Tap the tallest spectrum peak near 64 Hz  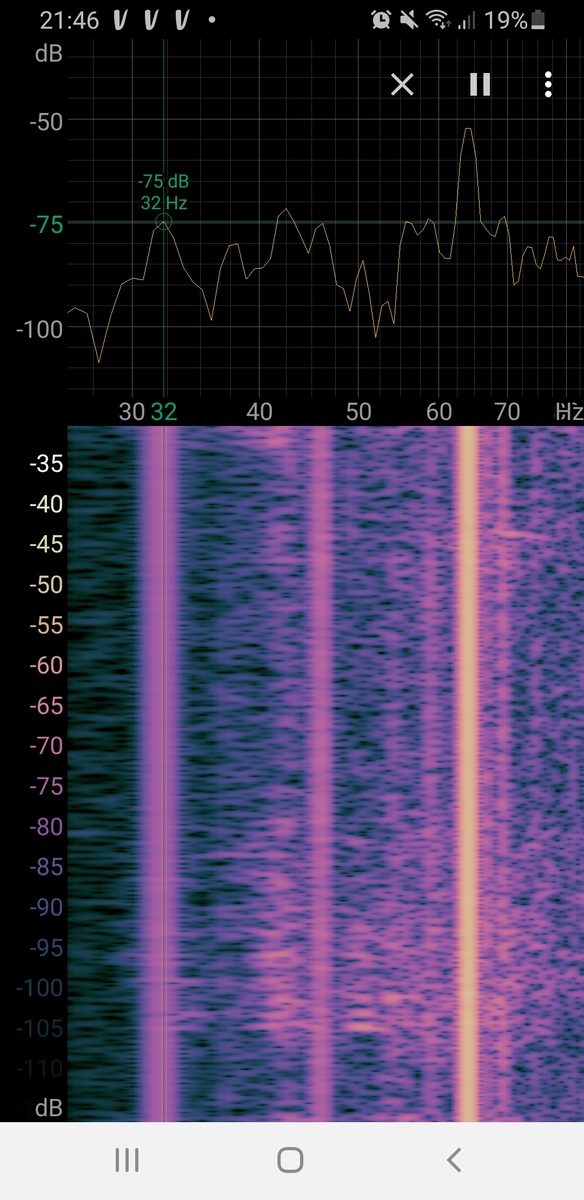[x=467, y=130]
